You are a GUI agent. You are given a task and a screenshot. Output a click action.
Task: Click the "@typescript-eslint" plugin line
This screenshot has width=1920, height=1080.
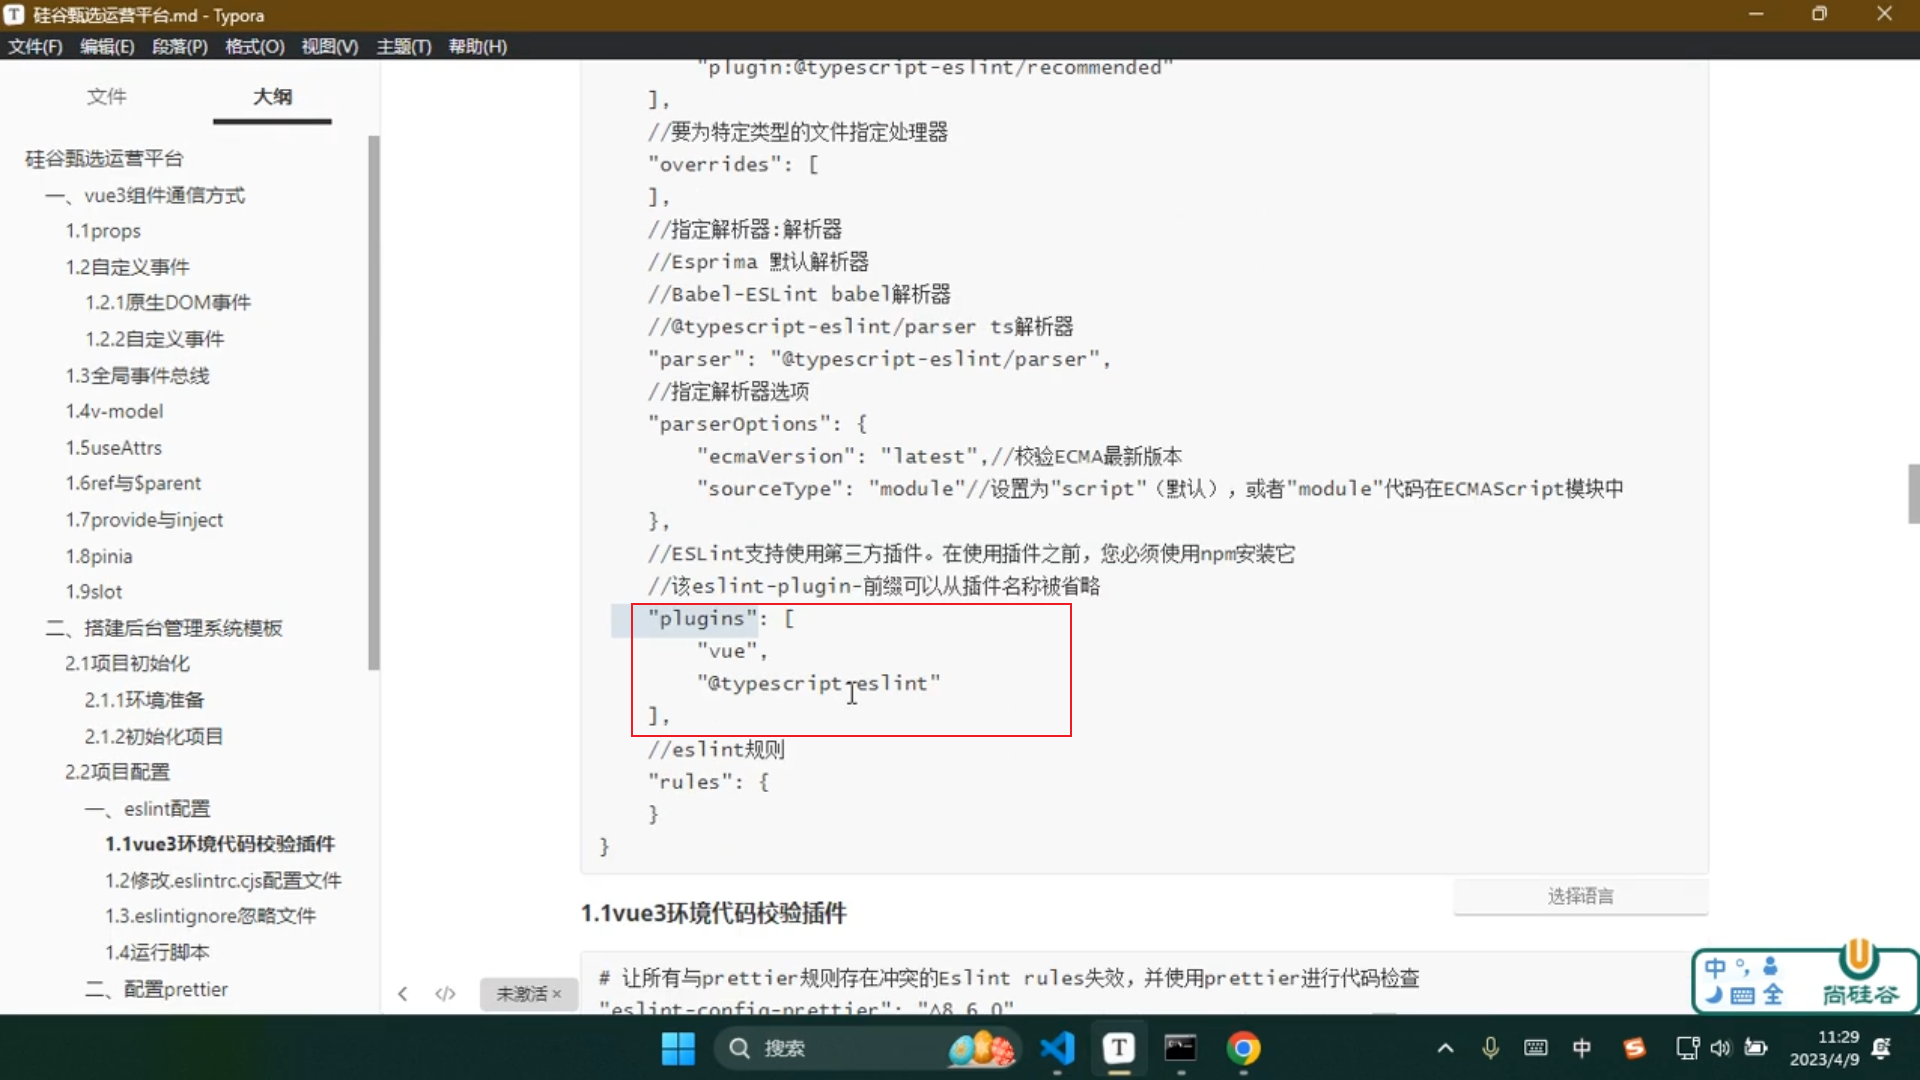coord(819,683)
